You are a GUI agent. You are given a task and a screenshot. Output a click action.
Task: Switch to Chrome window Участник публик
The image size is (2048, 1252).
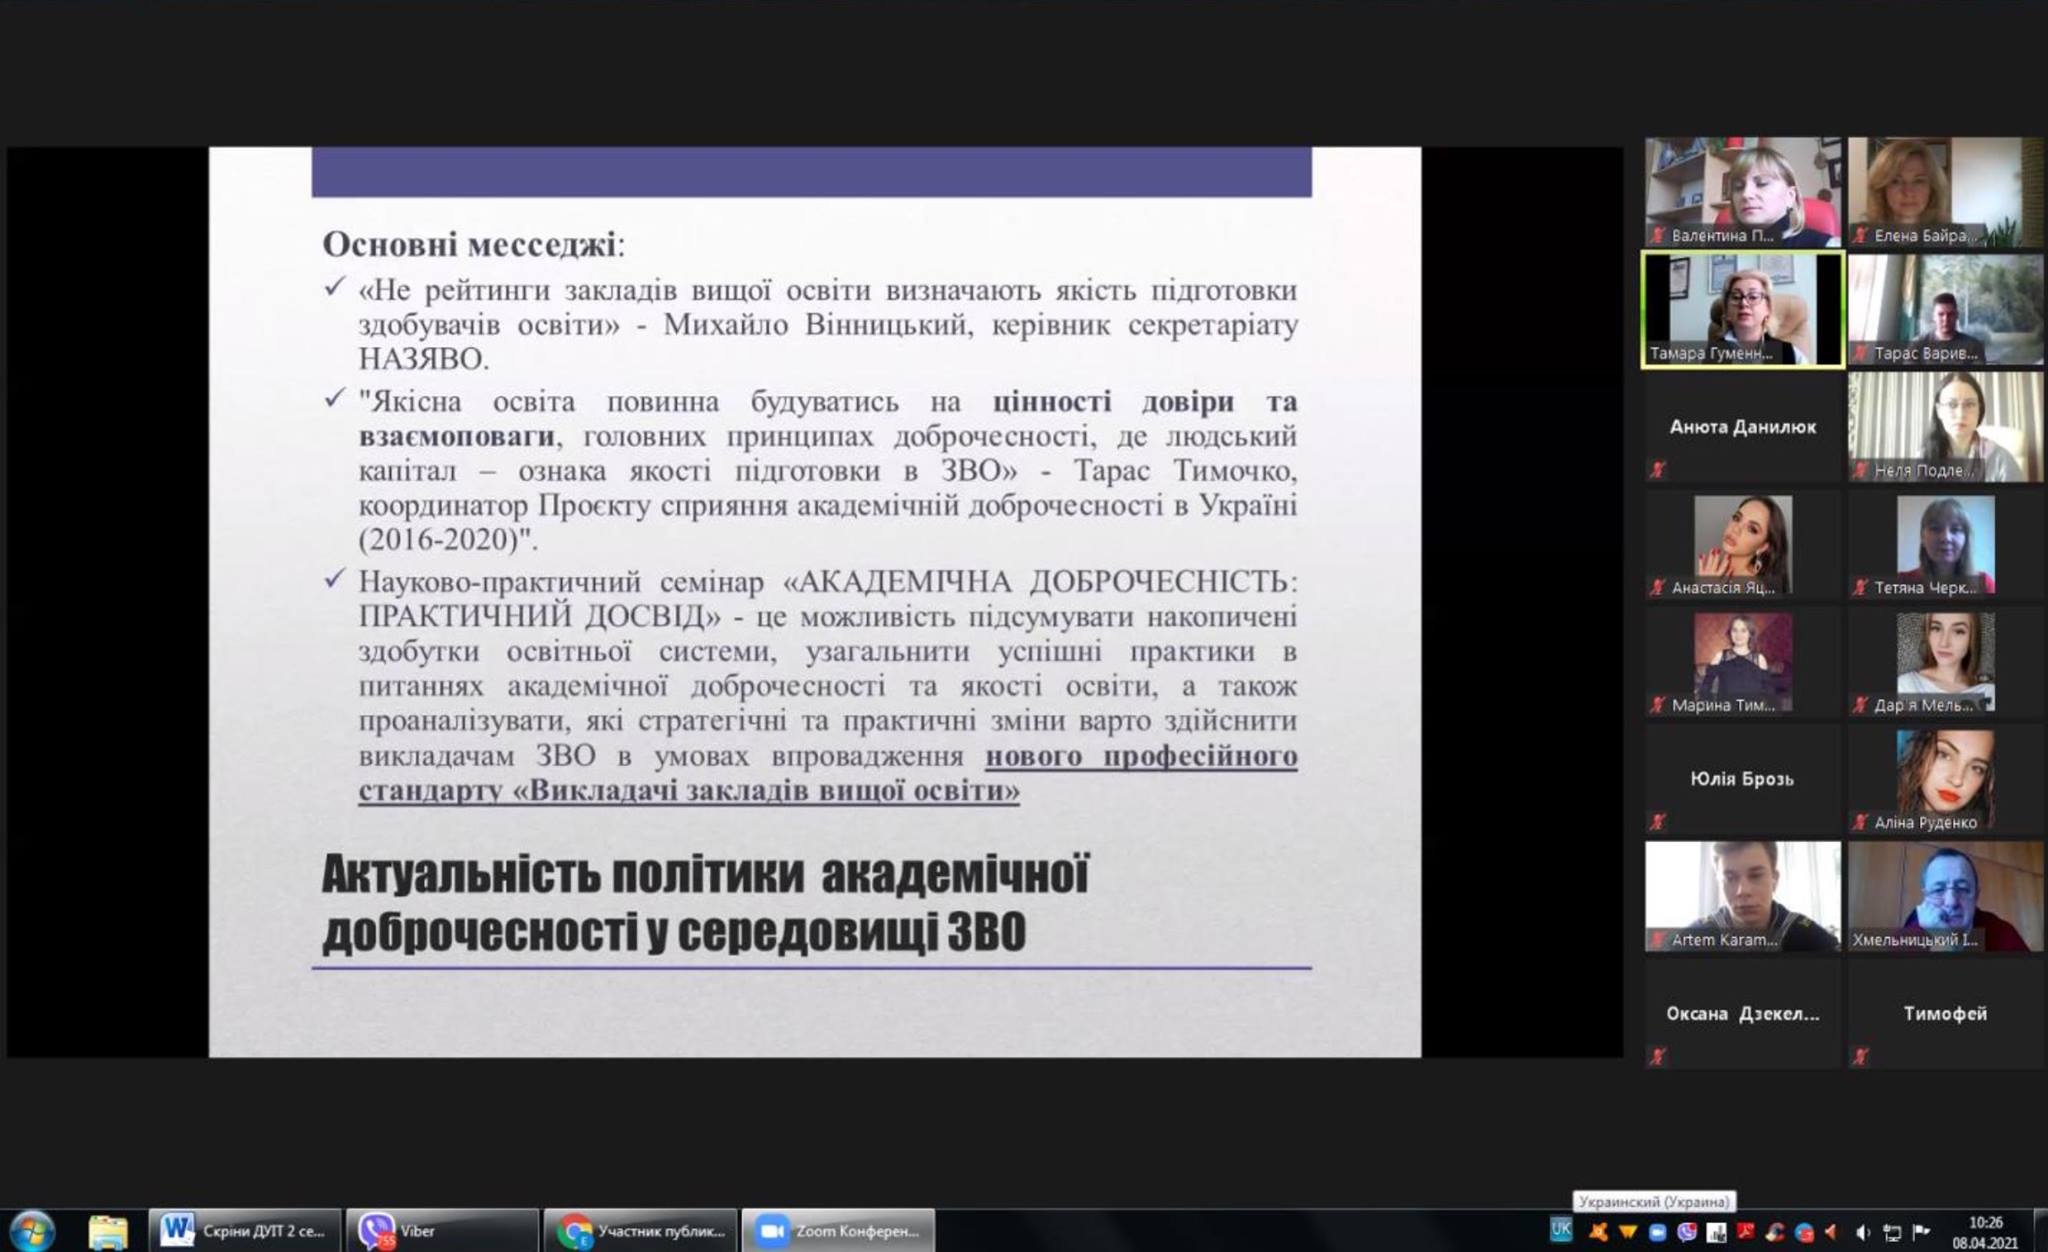tap(640, 1231)
